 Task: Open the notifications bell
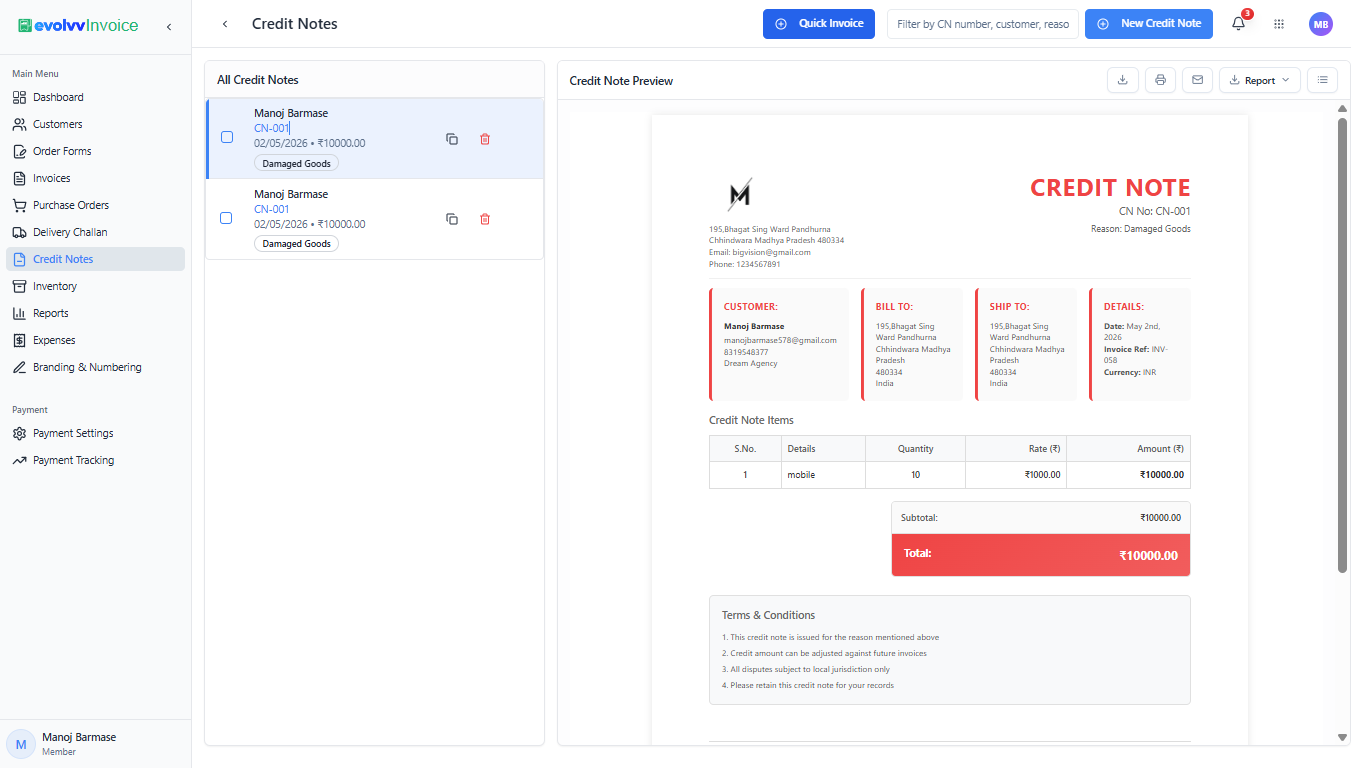coord(1239,24)
